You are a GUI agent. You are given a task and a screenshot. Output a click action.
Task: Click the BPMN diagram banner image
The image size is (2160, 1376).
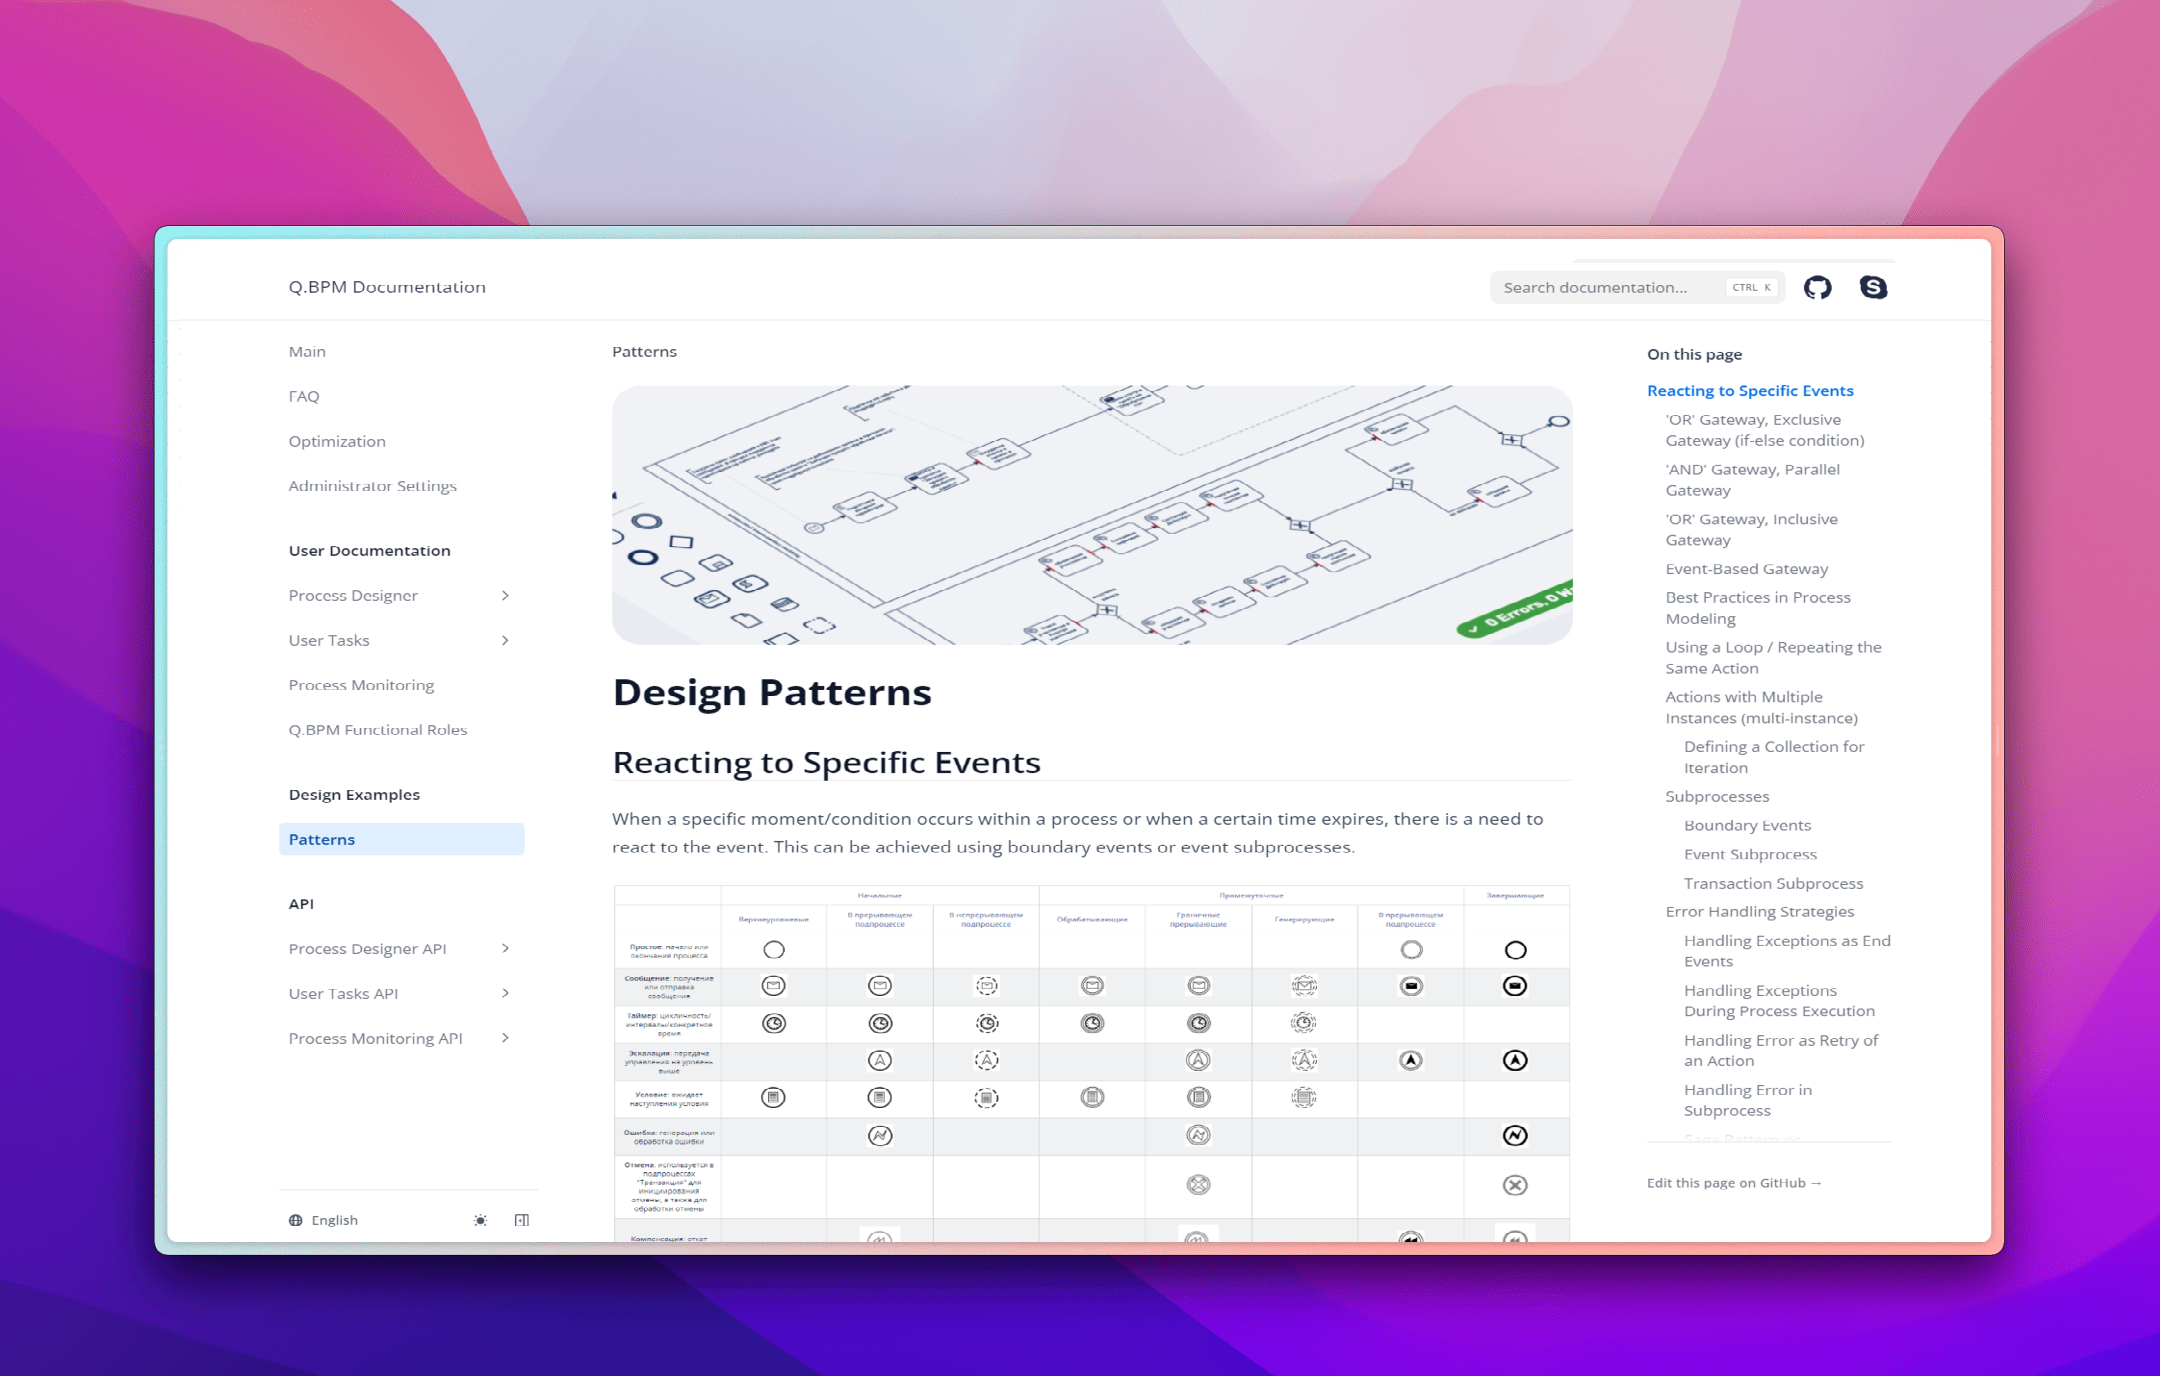(1092, 515)
